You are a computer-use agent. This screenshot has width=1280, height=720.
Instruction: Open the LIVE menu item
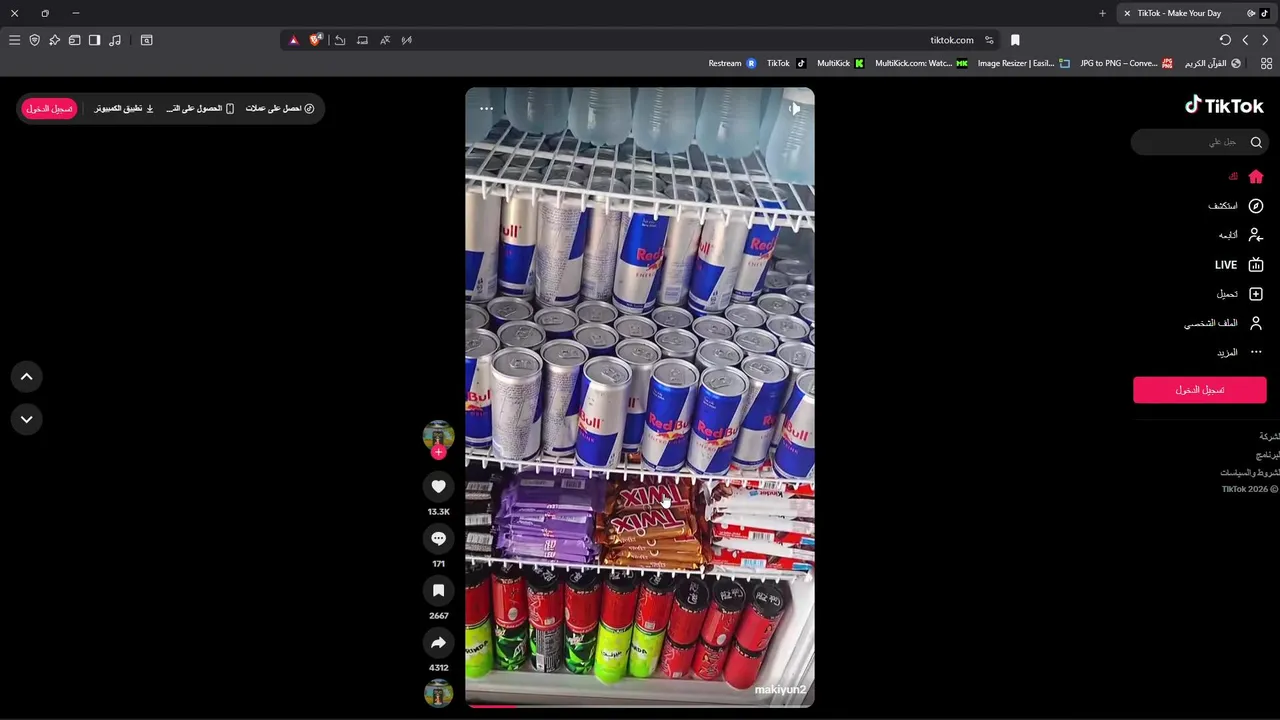(x=1239, y=265)
